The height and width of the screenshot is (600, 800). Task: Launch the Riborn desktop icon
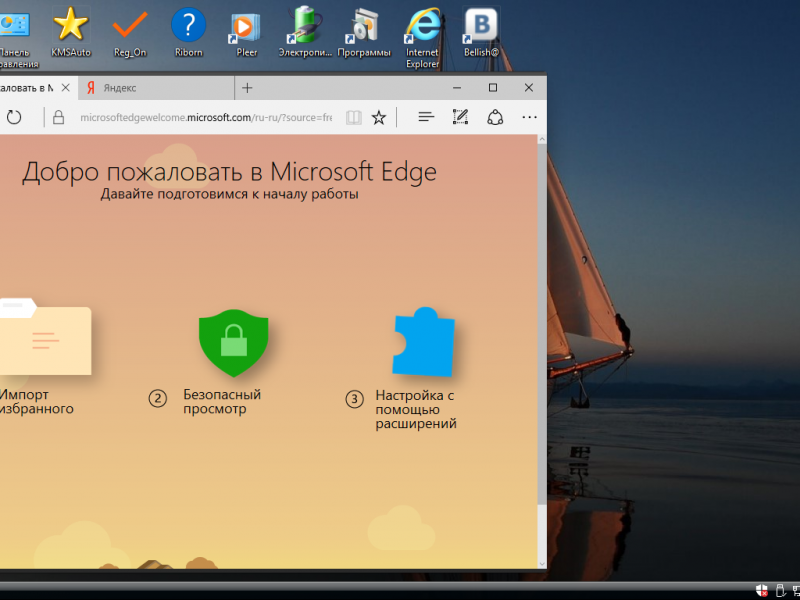point(189,31)
